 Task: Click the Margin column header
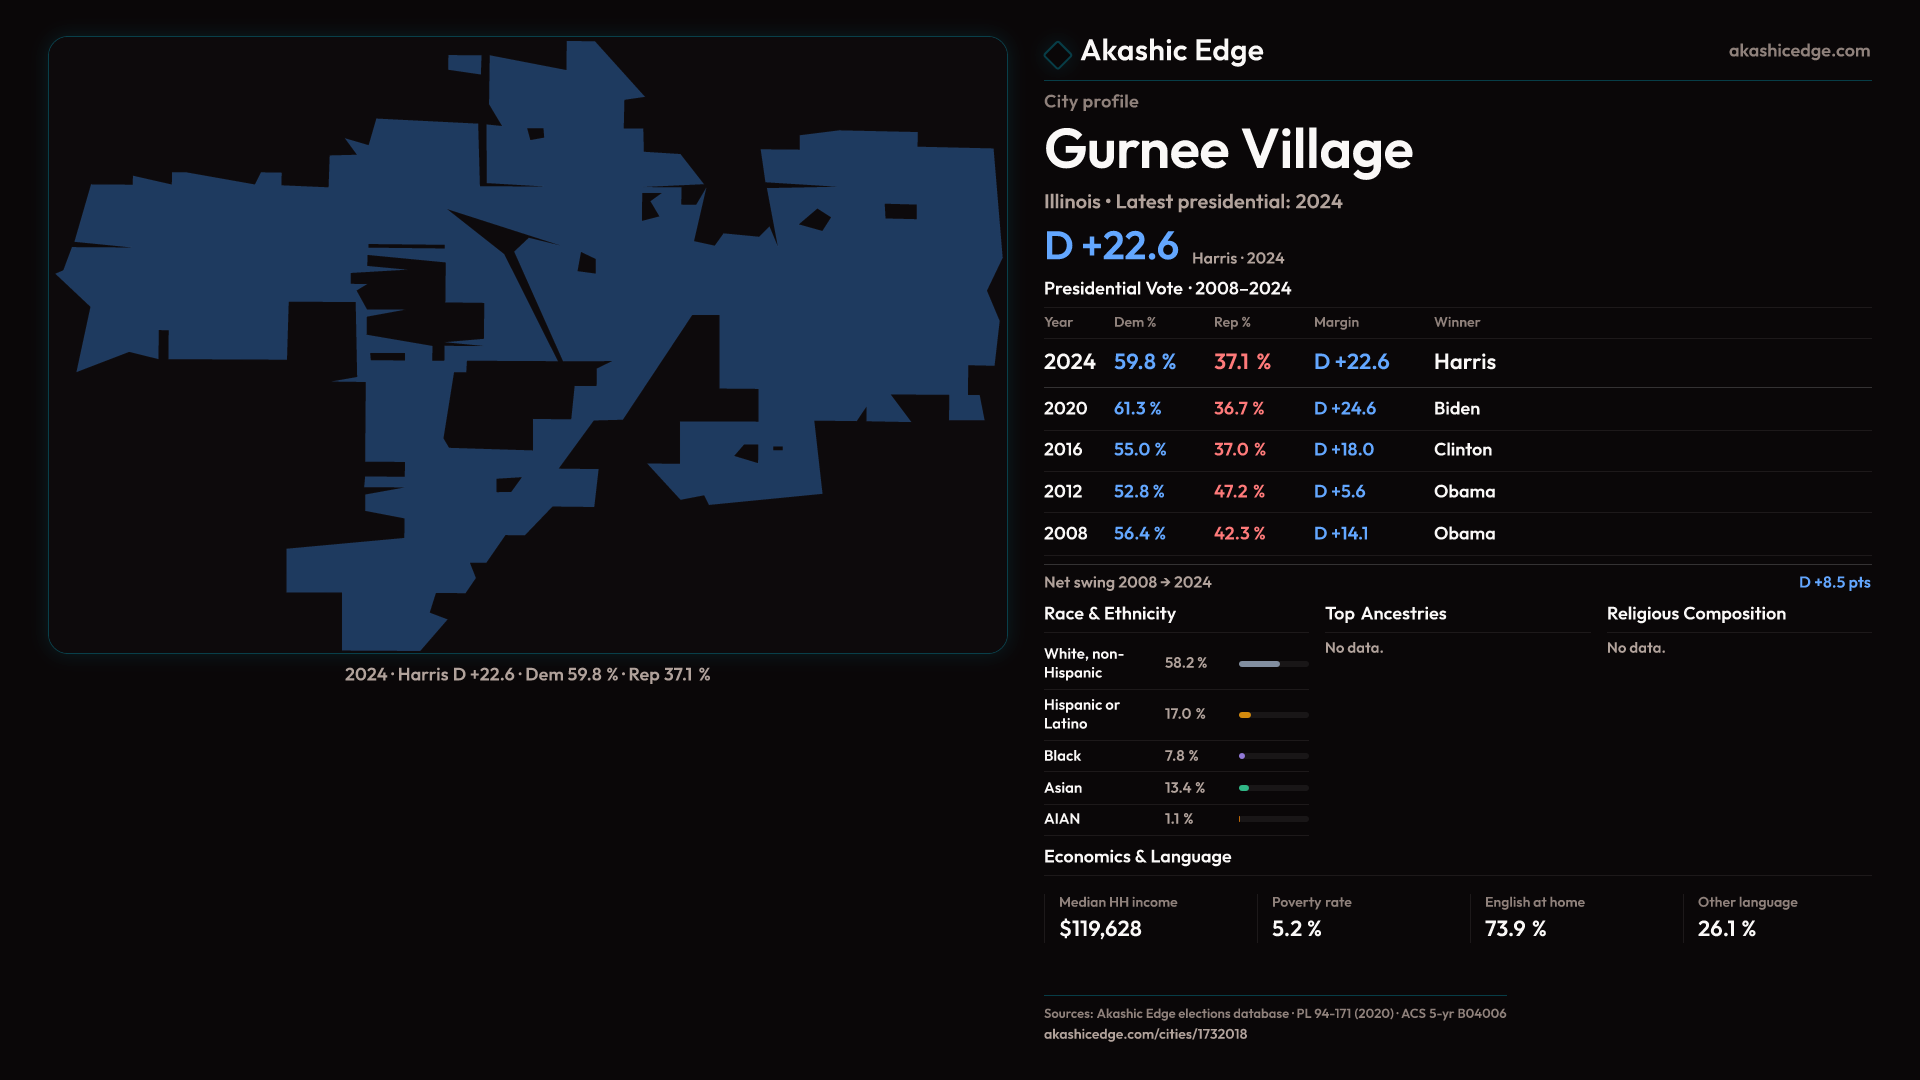(x=1336, y=322)
